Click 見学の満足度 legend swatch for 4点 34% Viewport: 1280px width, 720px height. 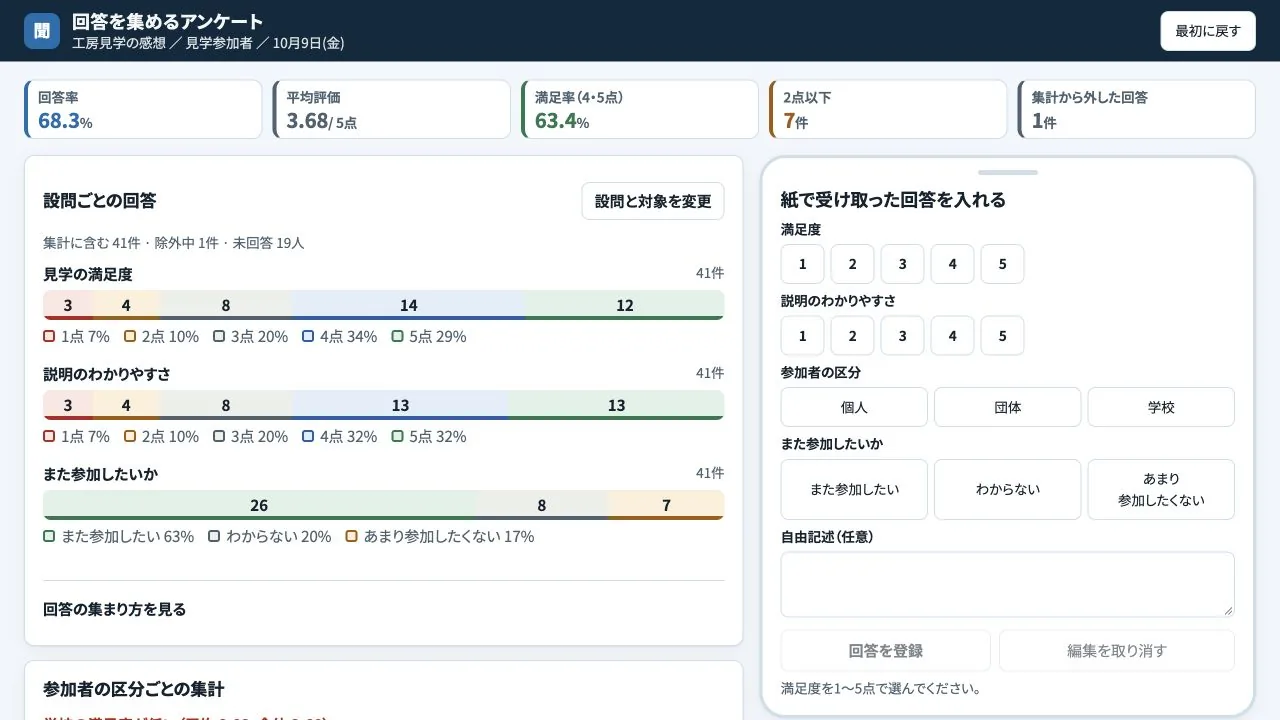(308, 337)
